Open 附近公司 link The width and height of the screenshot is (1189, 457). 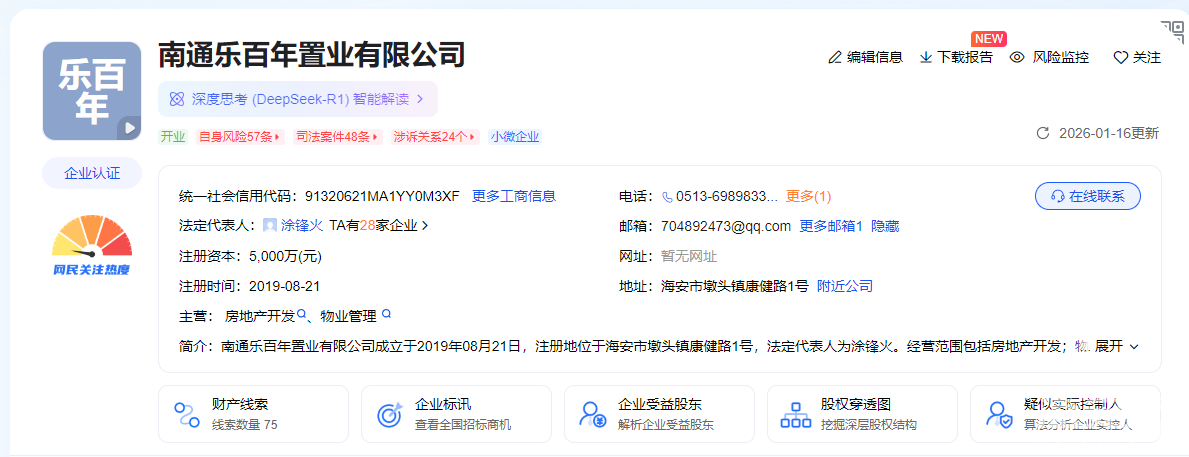tap(845, 286)
